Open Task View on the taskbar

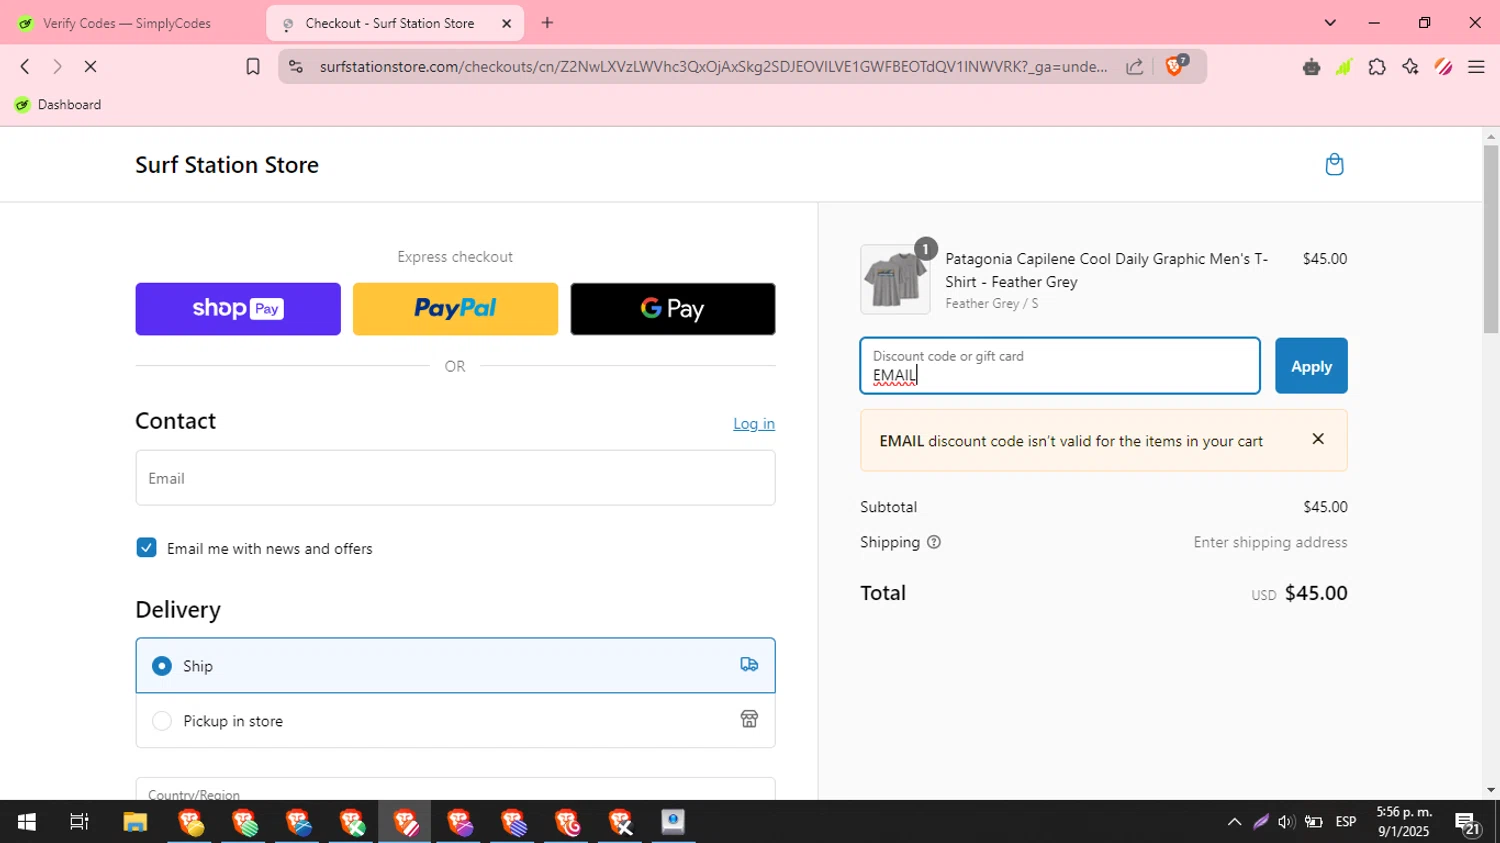(x=79, y=822)
